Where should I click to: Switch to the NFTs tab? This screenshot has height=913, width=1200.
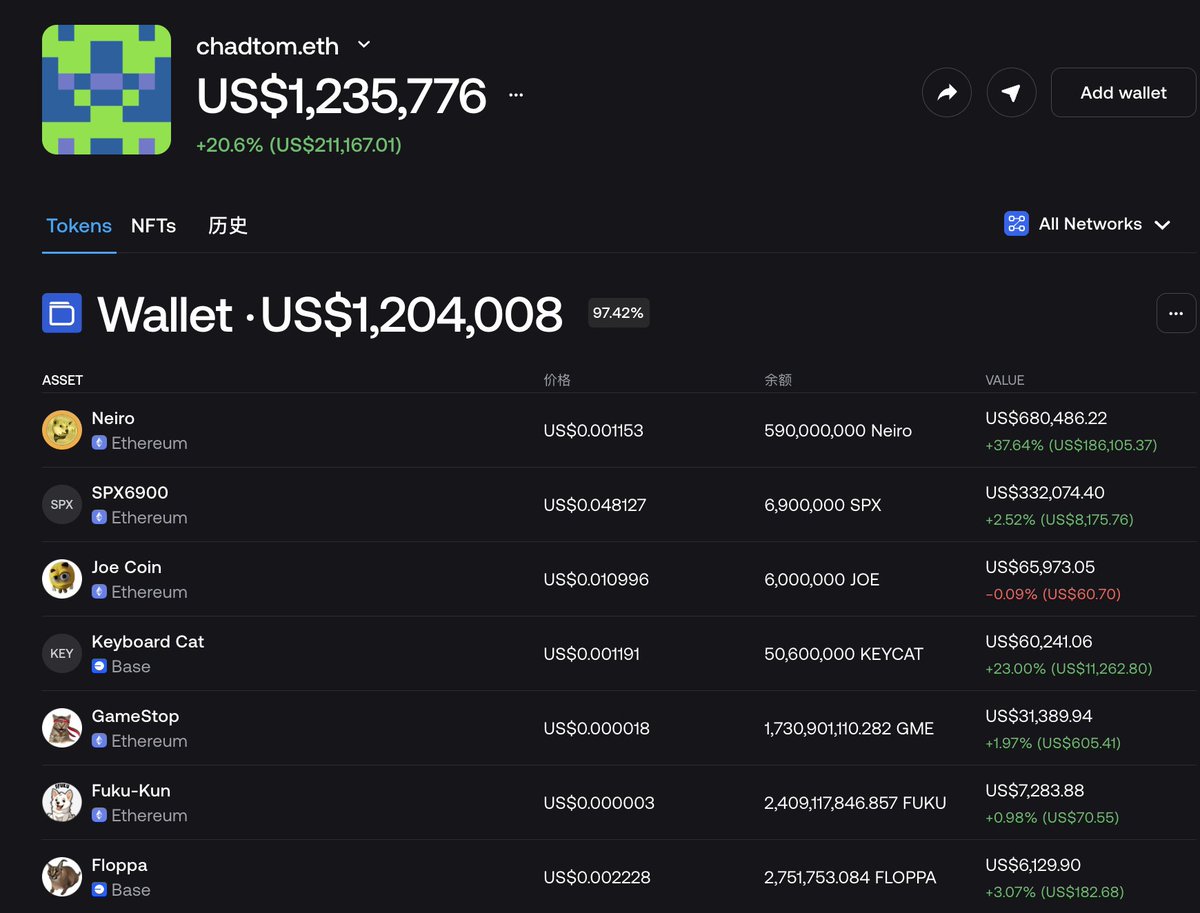click(153, 225)
